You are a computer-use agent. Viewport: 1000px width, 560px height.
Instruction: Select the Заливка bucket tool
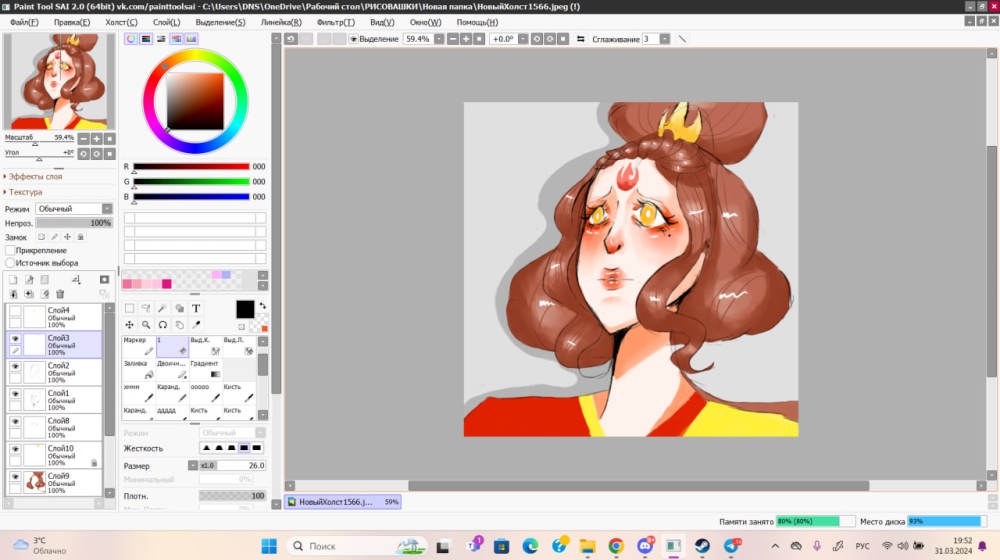coord(138,370)
